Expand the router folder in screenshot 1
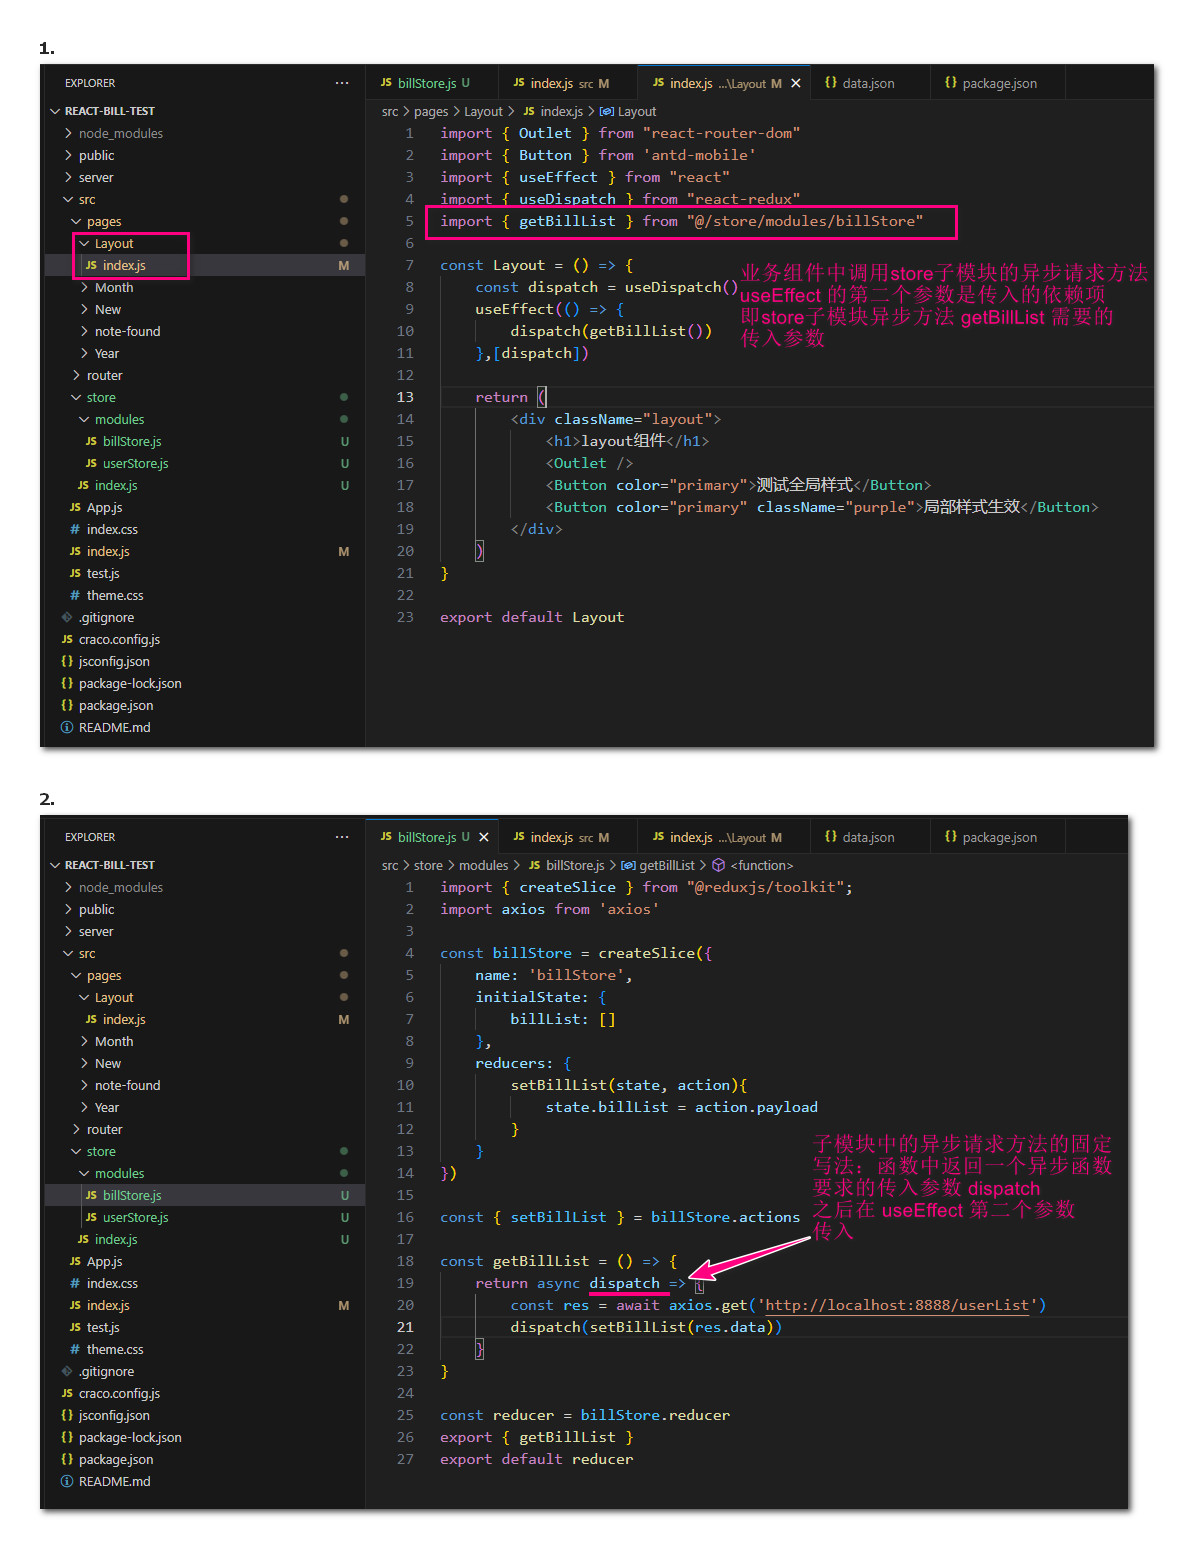Image resolution: width=1195 pixels, height=1550 pixels. tap(76, 375)
